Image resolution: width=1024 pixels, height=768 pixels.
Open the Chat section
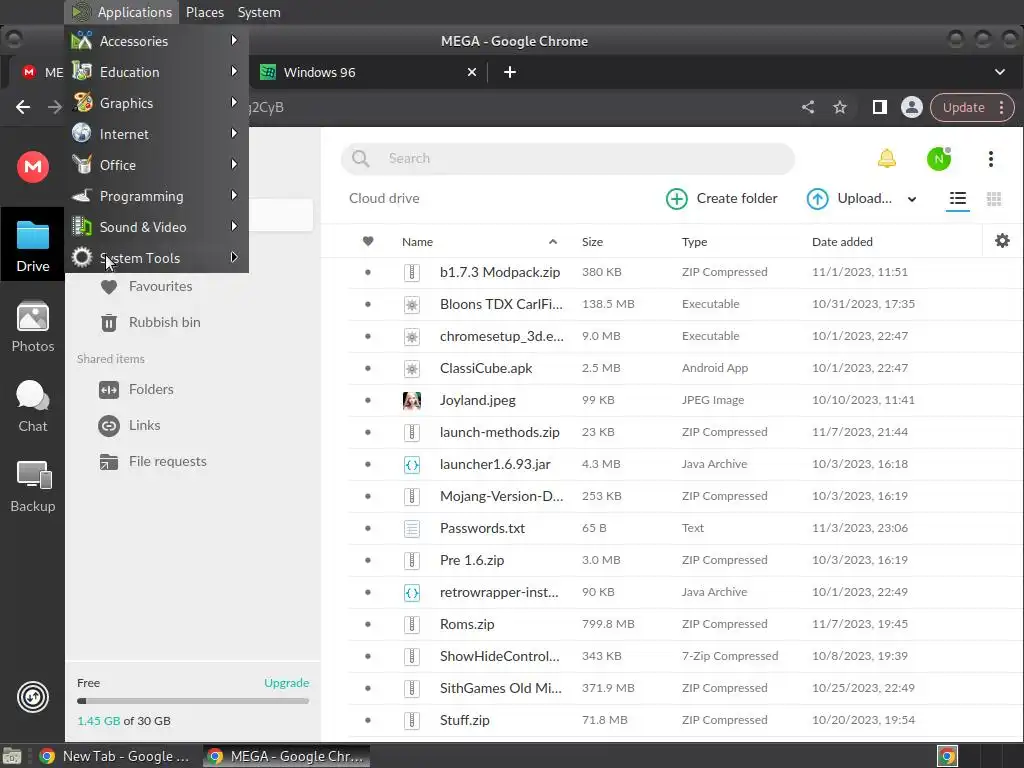(33, 406)
